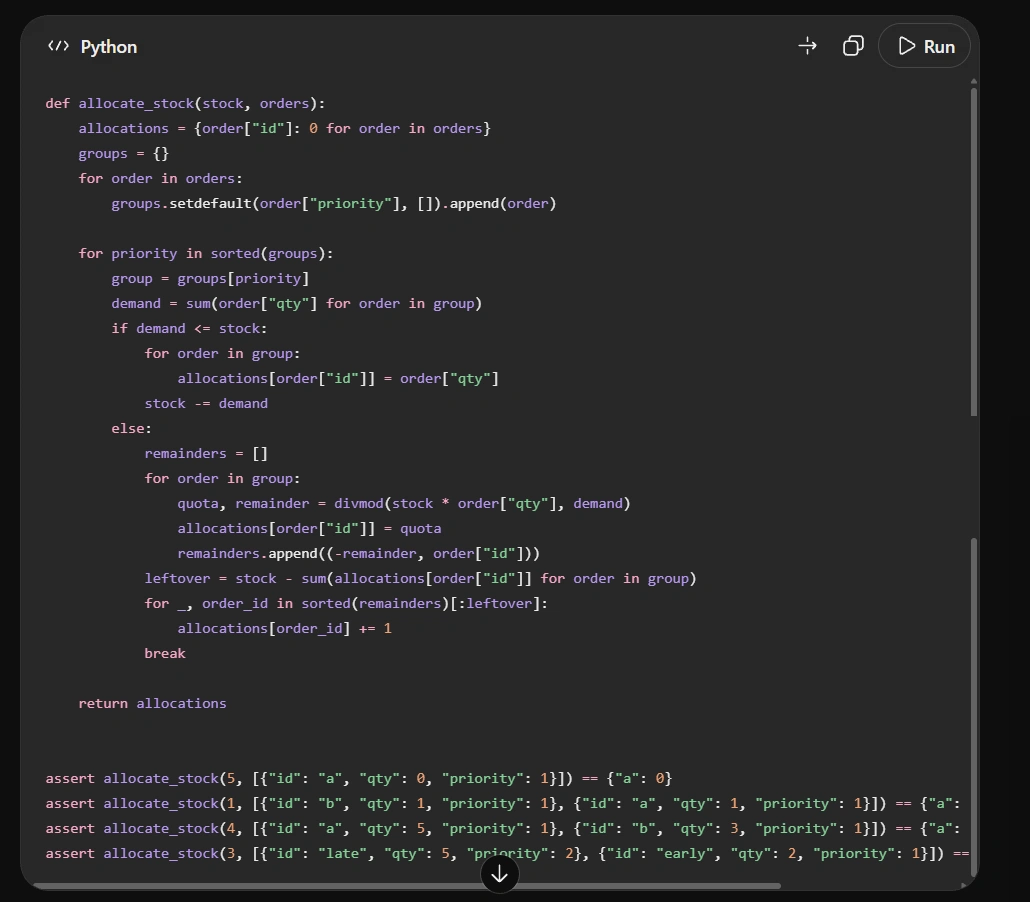
Task: Click the 'for order in orders:' line
Action: (160, 179)
